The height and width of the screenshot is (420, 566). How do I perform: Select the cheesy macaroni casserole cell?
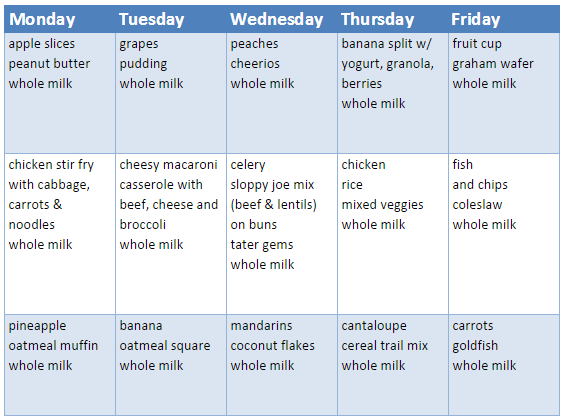(x=171, y=234)
